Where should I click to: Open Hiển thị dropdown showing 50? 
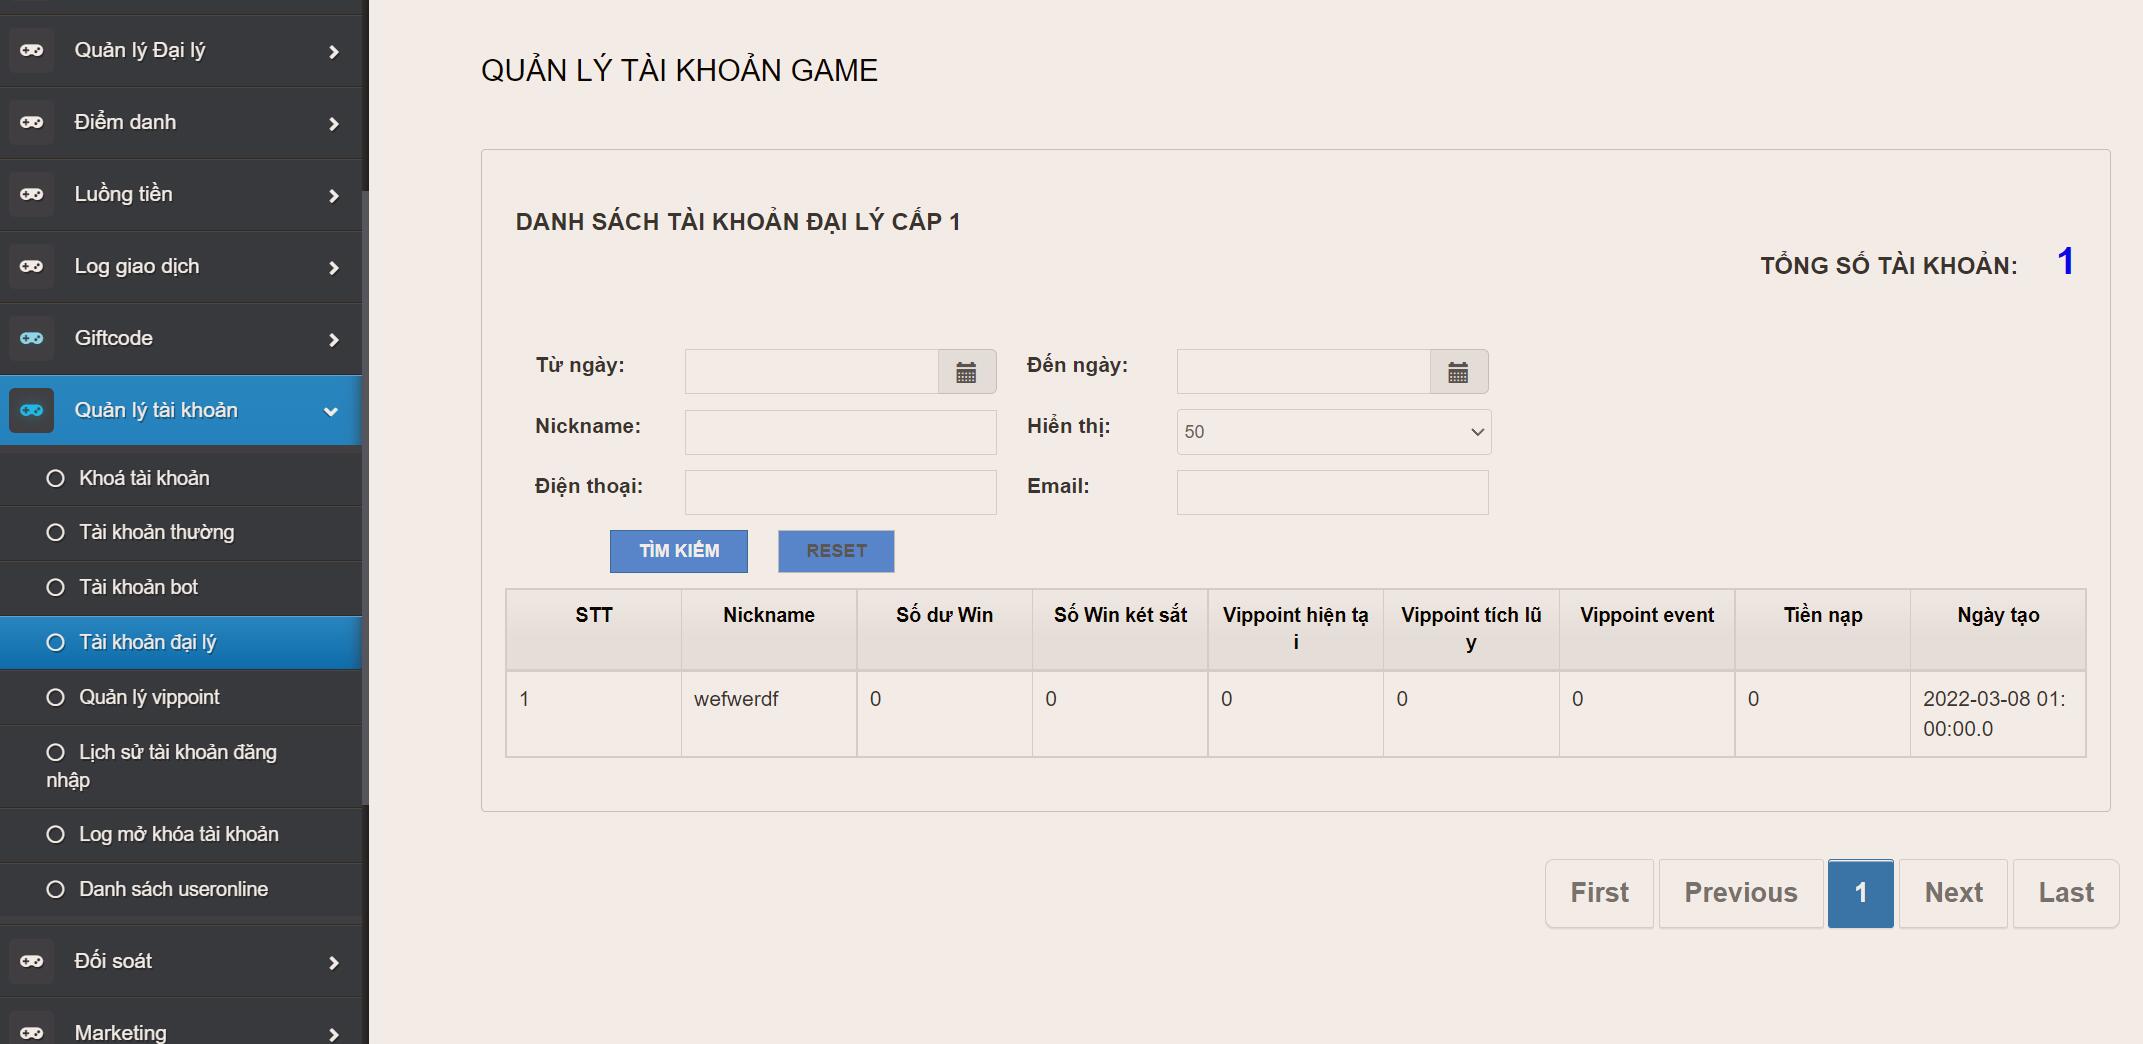[x=1333, y=432]
